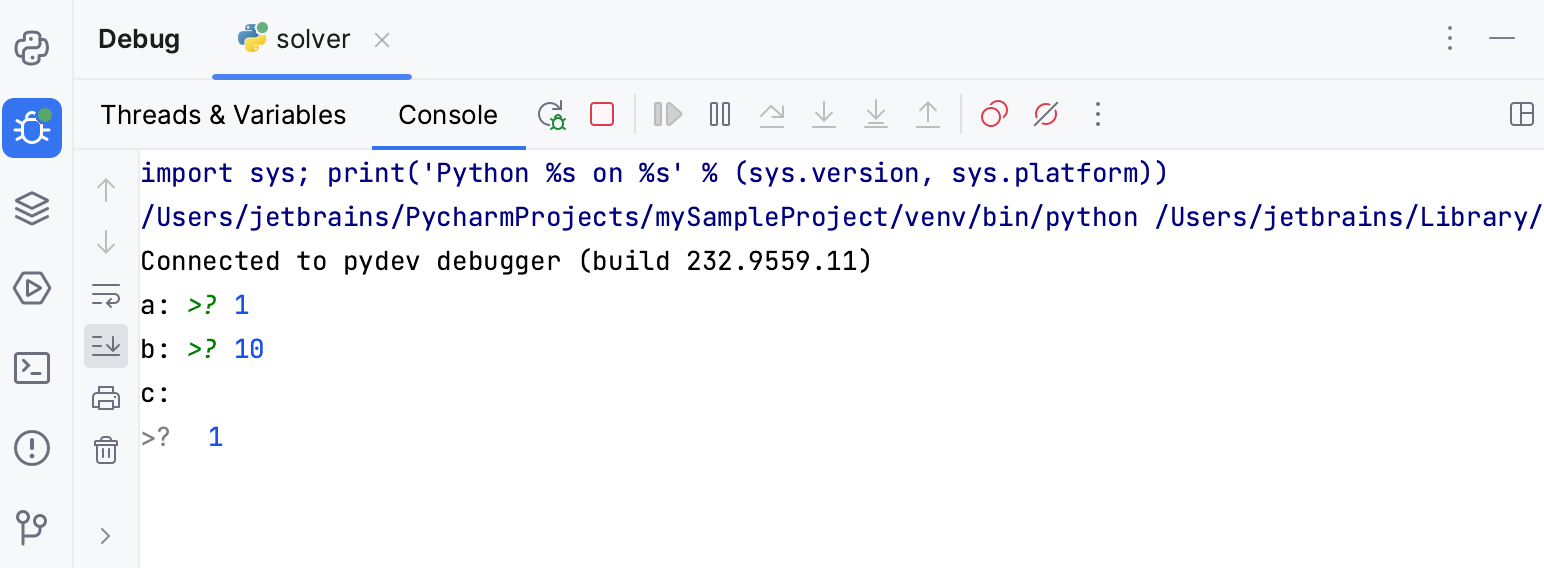The width and height of the screenshot is (1544, 568).
Task: Click the Resume Program button
Action: pos(667,115)
